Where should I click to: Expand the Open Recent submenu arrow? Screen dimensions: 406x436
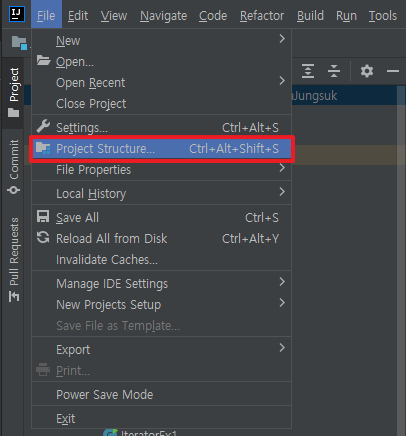[x=282, y=81]
